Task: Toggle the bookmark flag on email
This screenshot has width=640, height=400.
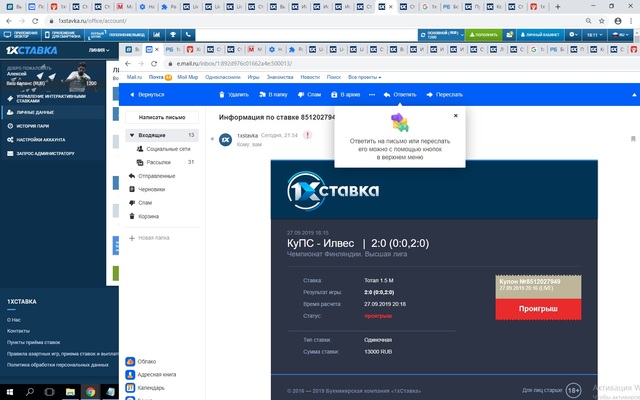Action: coord(633,139)
